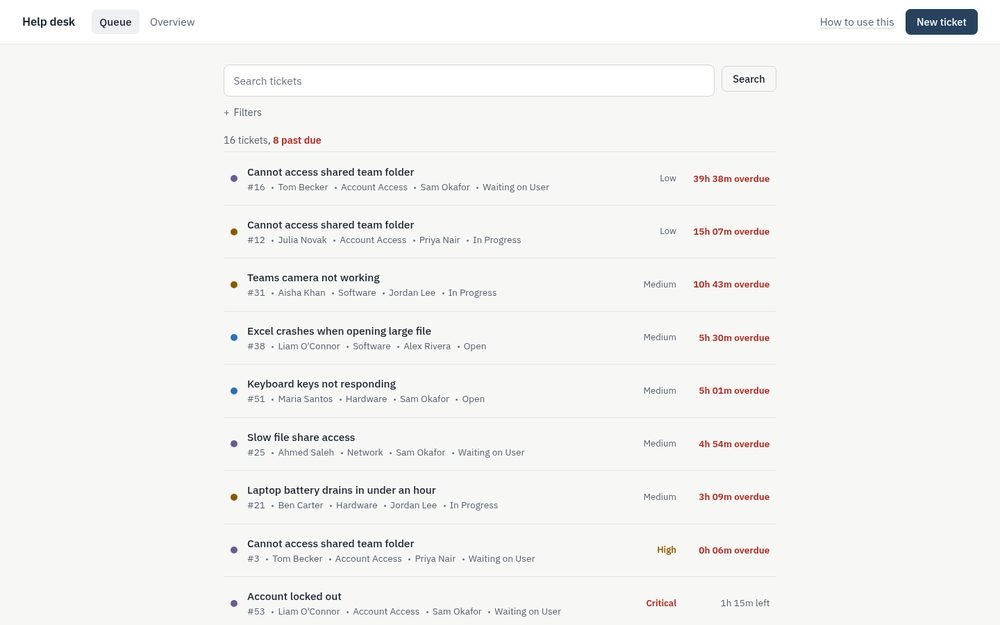Viewport: 1000px width, 625px height.
Task: Click 5h 01m overdue on ticket #51
Action: [733, 390]
